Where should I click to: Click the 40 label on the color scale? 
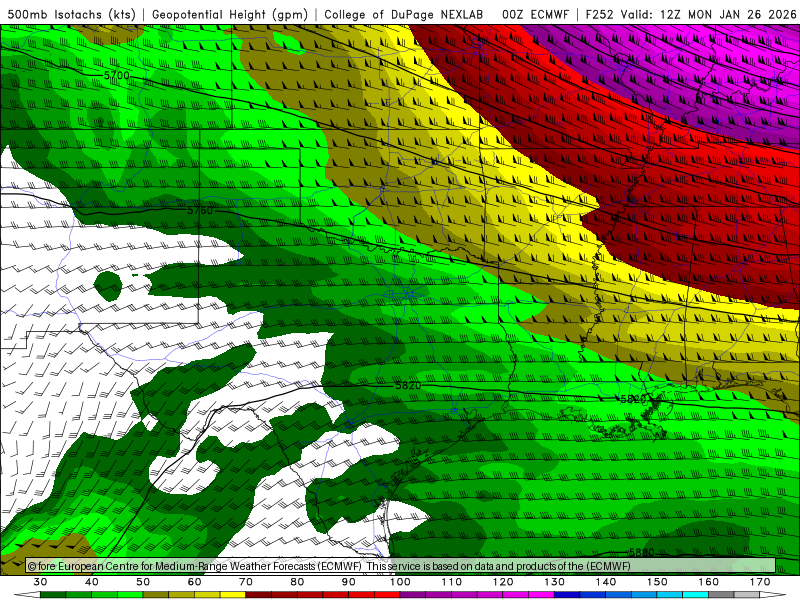(92, 582)
